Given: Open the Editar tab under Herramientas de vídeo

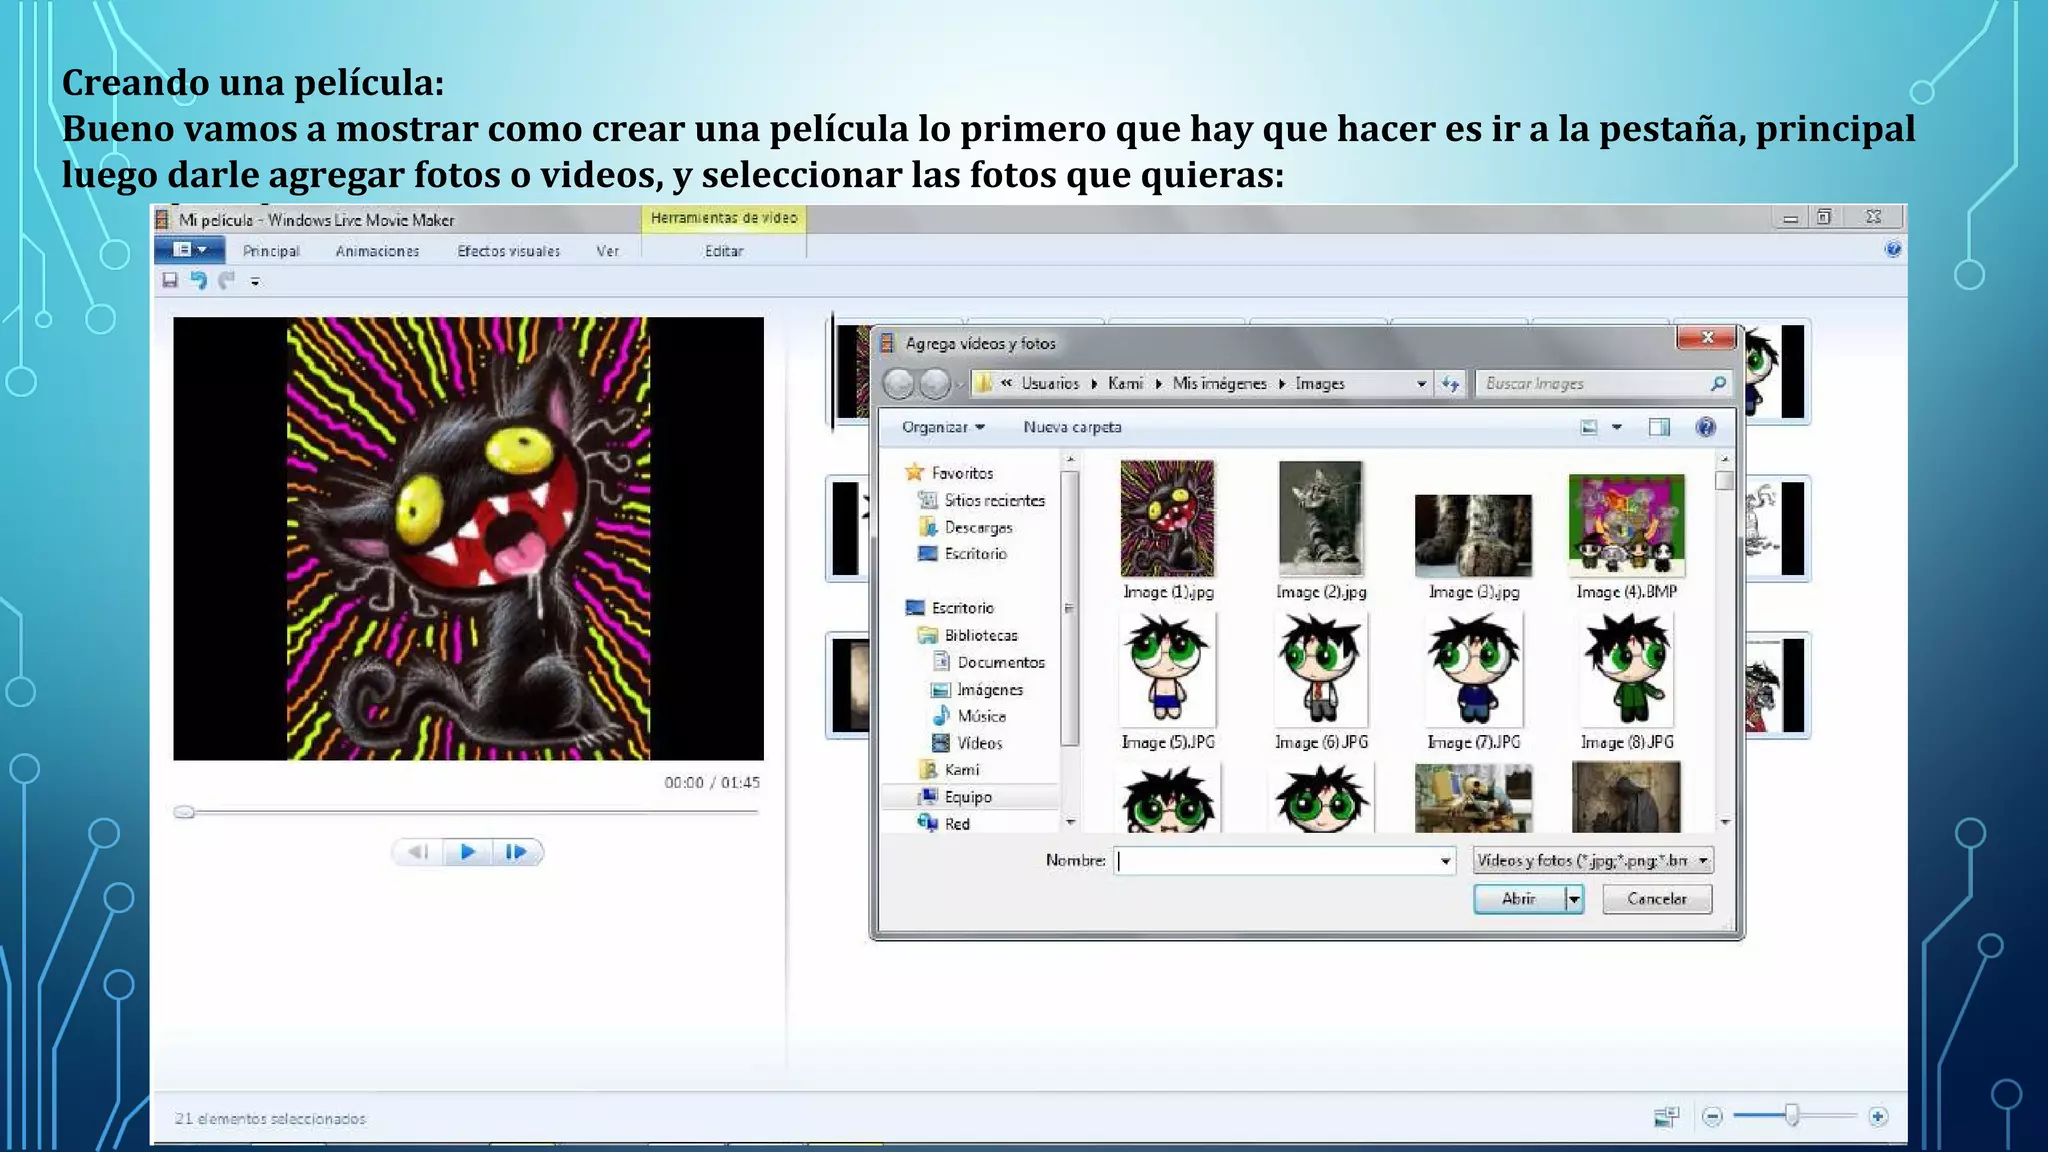Looking at the screenshot, I should 724,251.
